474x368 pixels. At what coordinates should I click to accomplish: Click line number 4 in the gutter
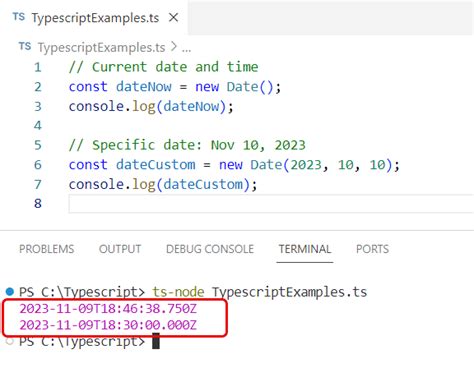[38, 126]
